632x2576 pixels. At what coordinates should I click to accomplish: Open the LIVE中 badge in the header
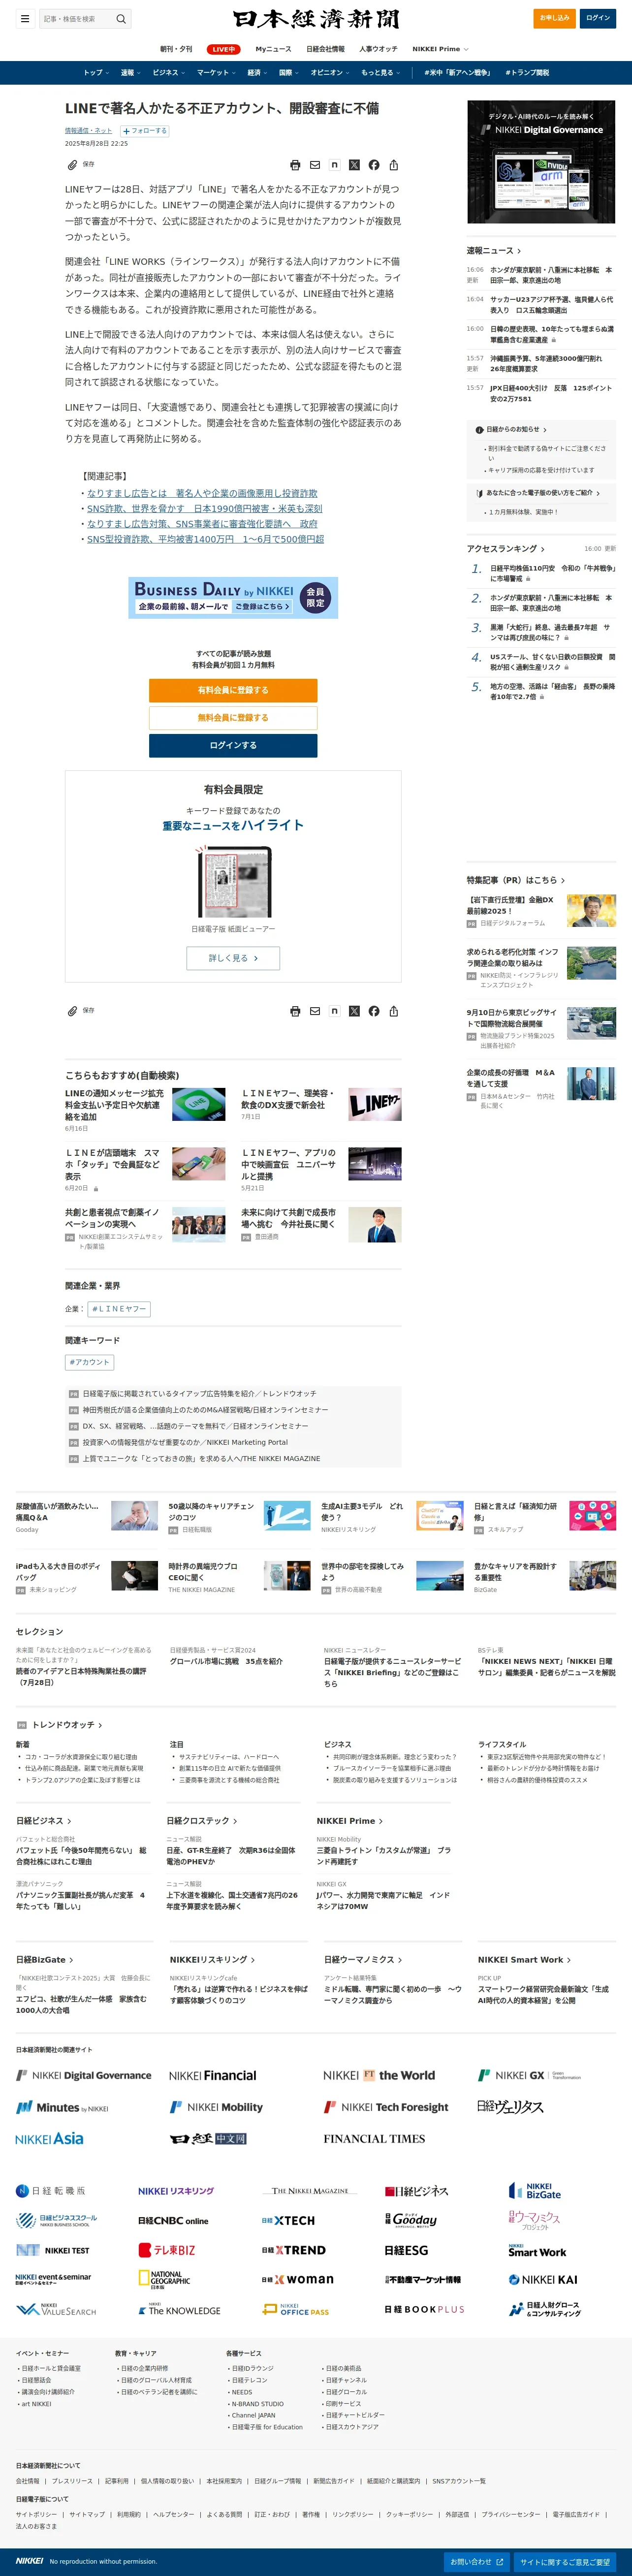pyautogui.click(x=224, y=49)
